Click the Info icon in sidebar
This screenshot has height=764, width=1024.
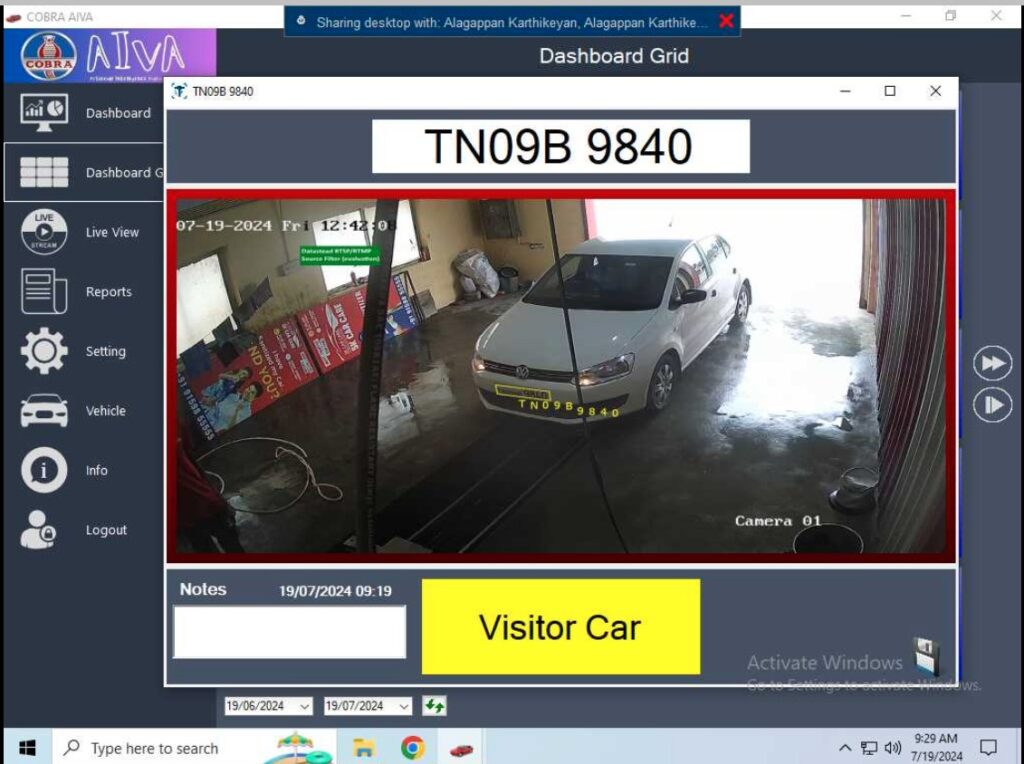44,470
